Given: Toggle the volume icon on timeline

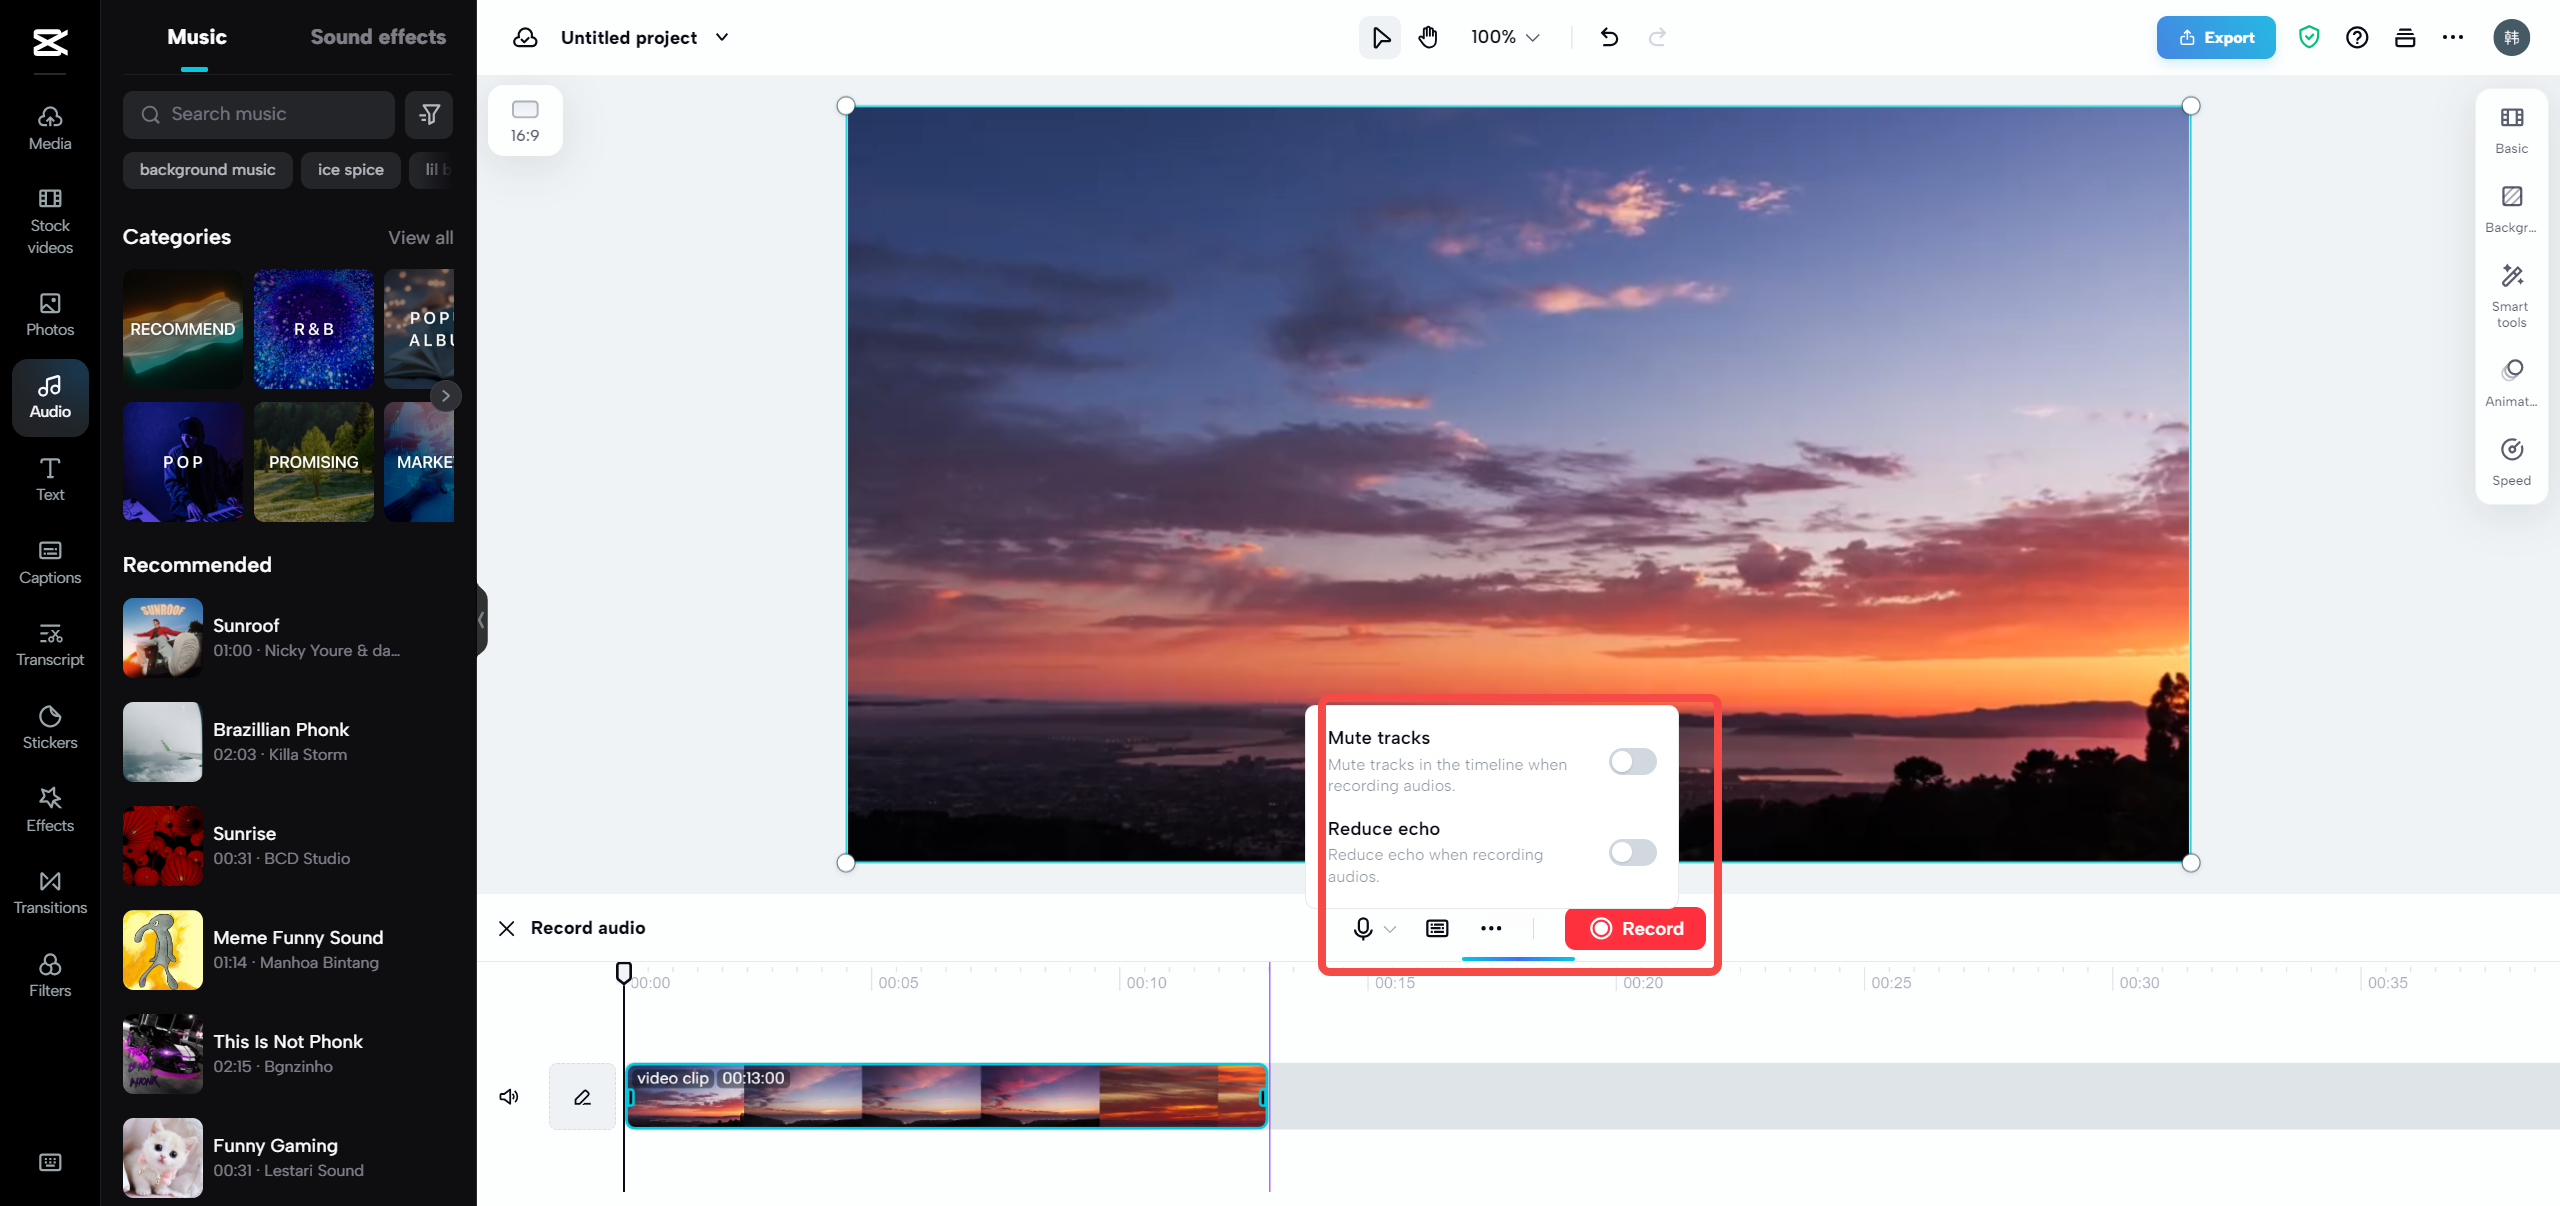Looking at the screenshot, I should point(509,1097).
